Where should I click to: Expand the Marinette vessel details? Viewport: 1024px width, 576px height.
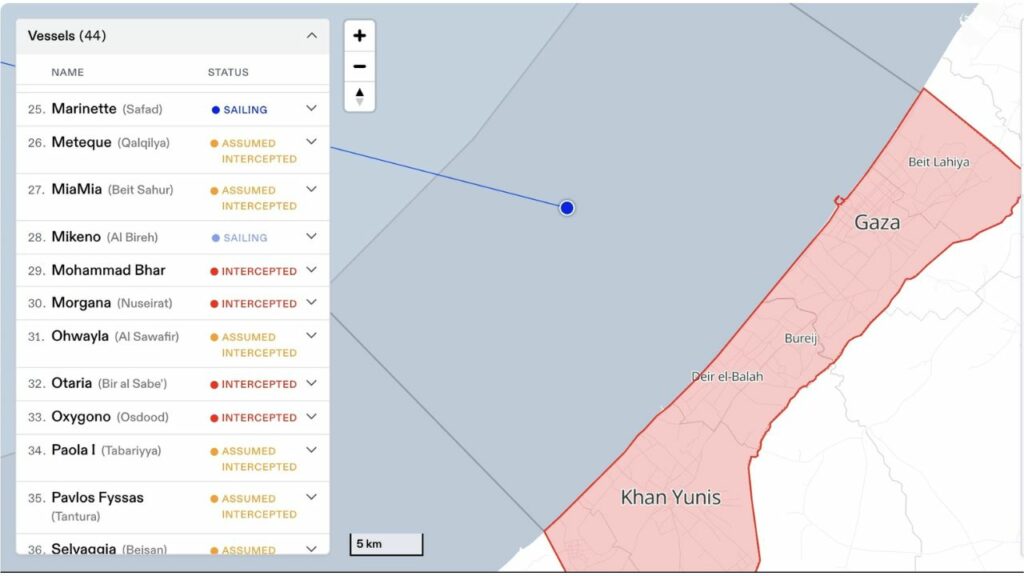coord(311,109)
